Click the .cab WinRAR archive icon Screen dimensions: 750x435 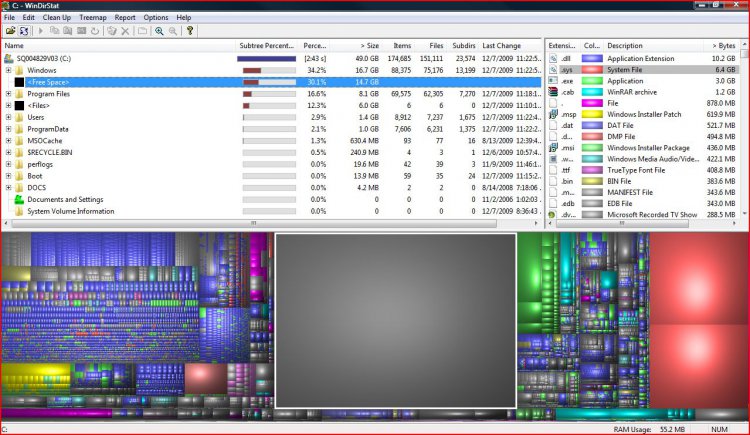click(553, 92)
